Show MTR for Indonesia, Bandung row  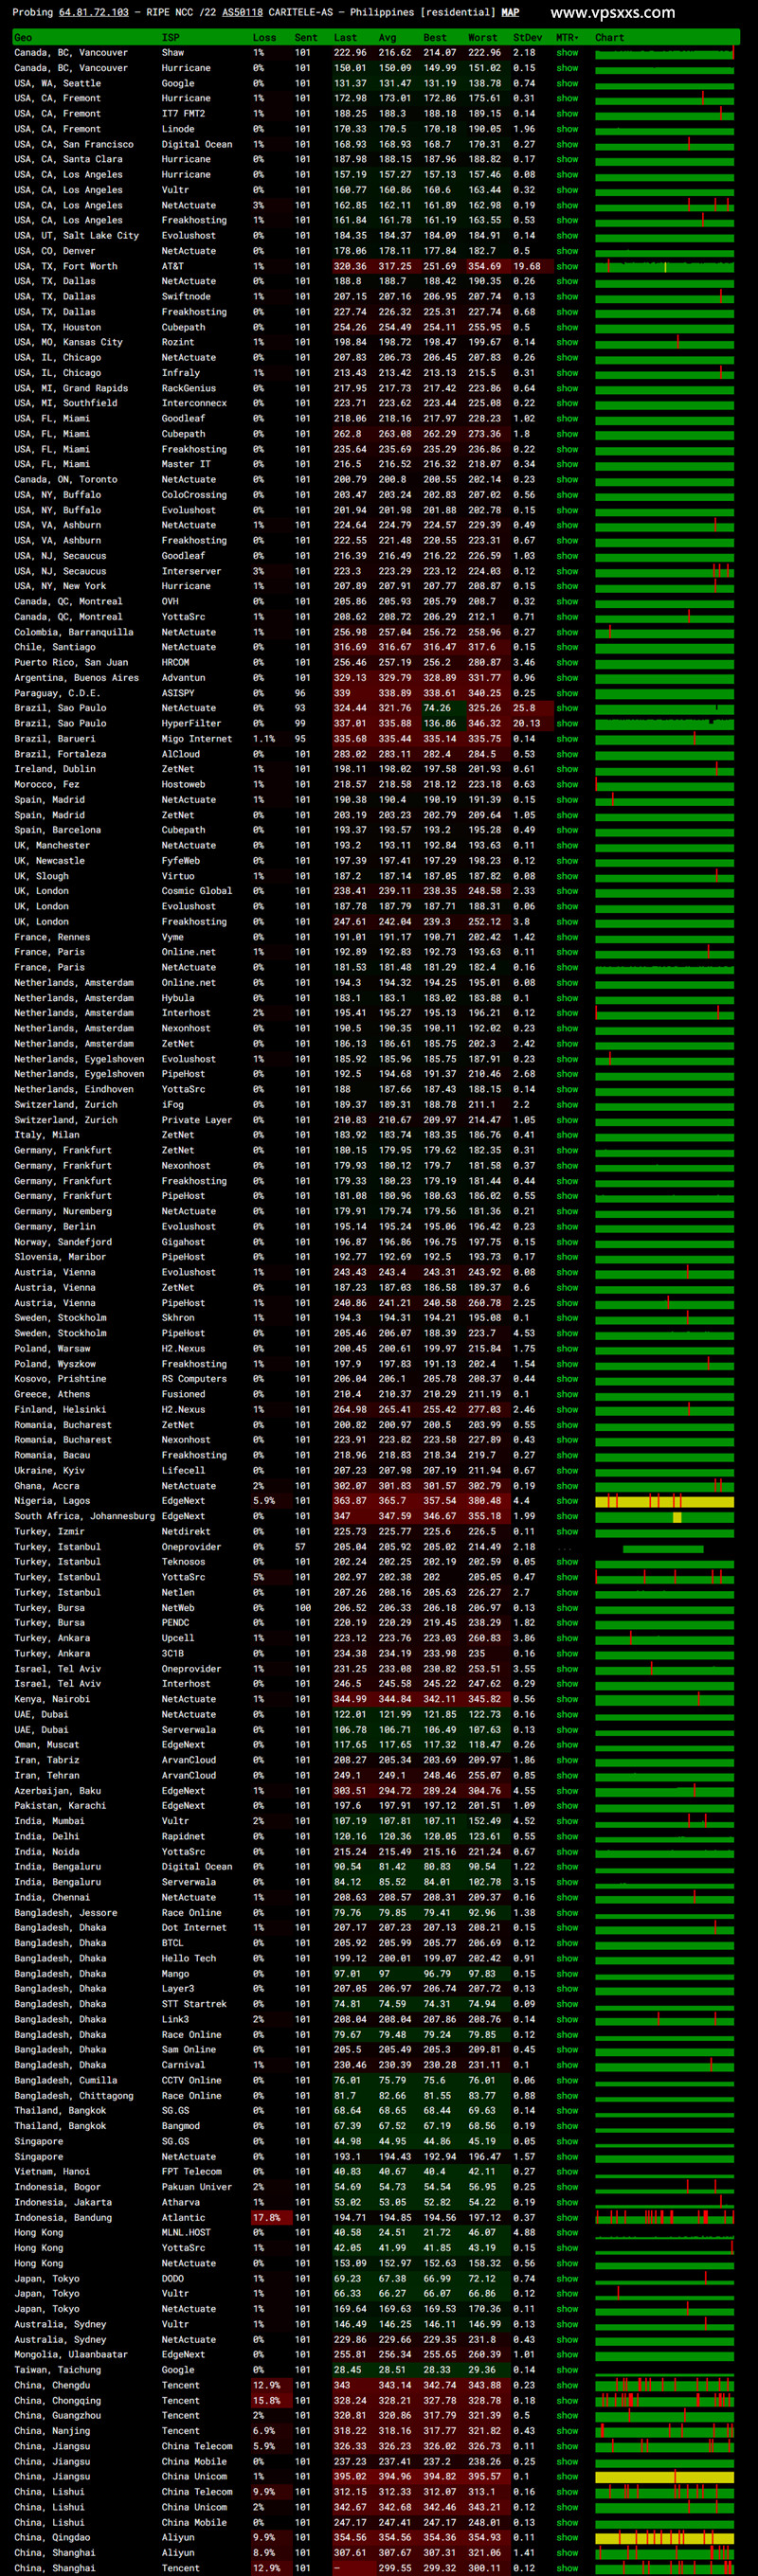(567, 2218)
